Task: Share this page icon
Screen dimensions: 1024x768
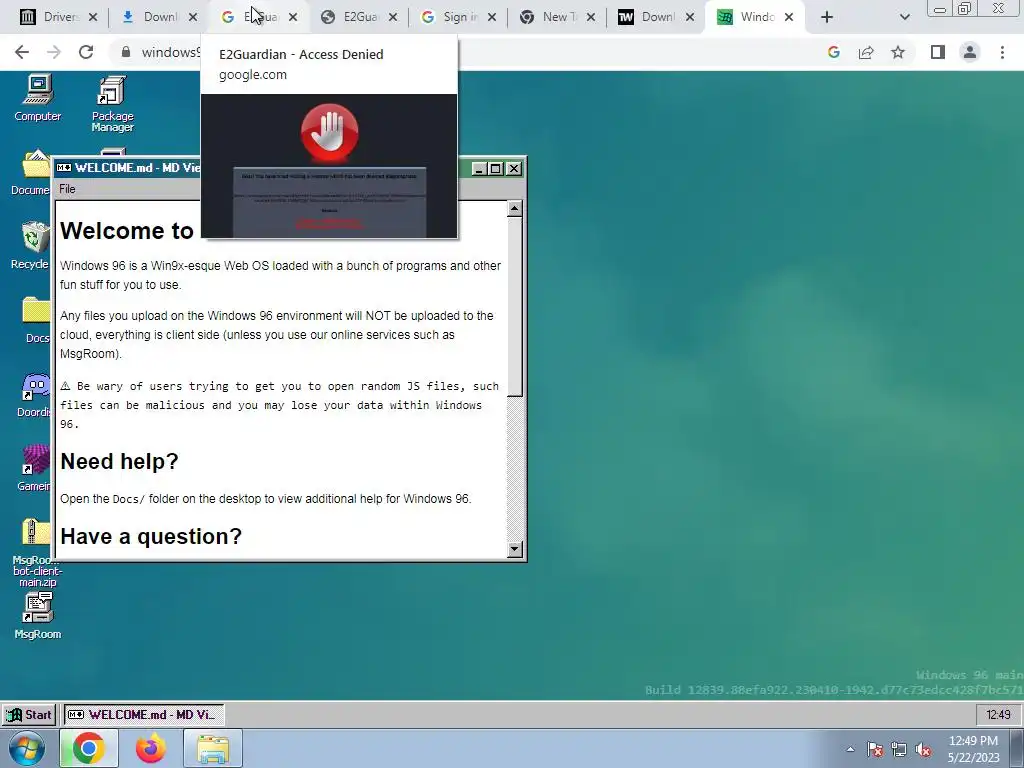Action: tap(866, 52)
